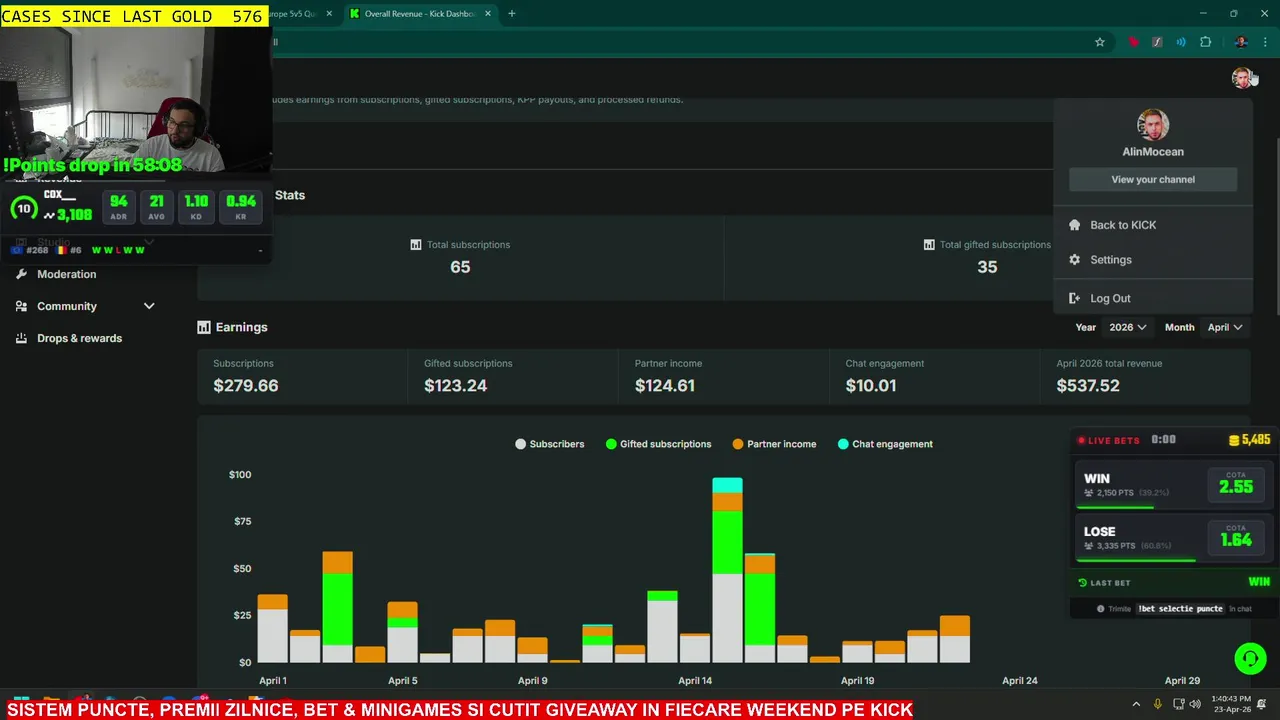1280x720 pixels.
Task: Click the icon next to Total gifted subscriptions
Action: (929, 244)
